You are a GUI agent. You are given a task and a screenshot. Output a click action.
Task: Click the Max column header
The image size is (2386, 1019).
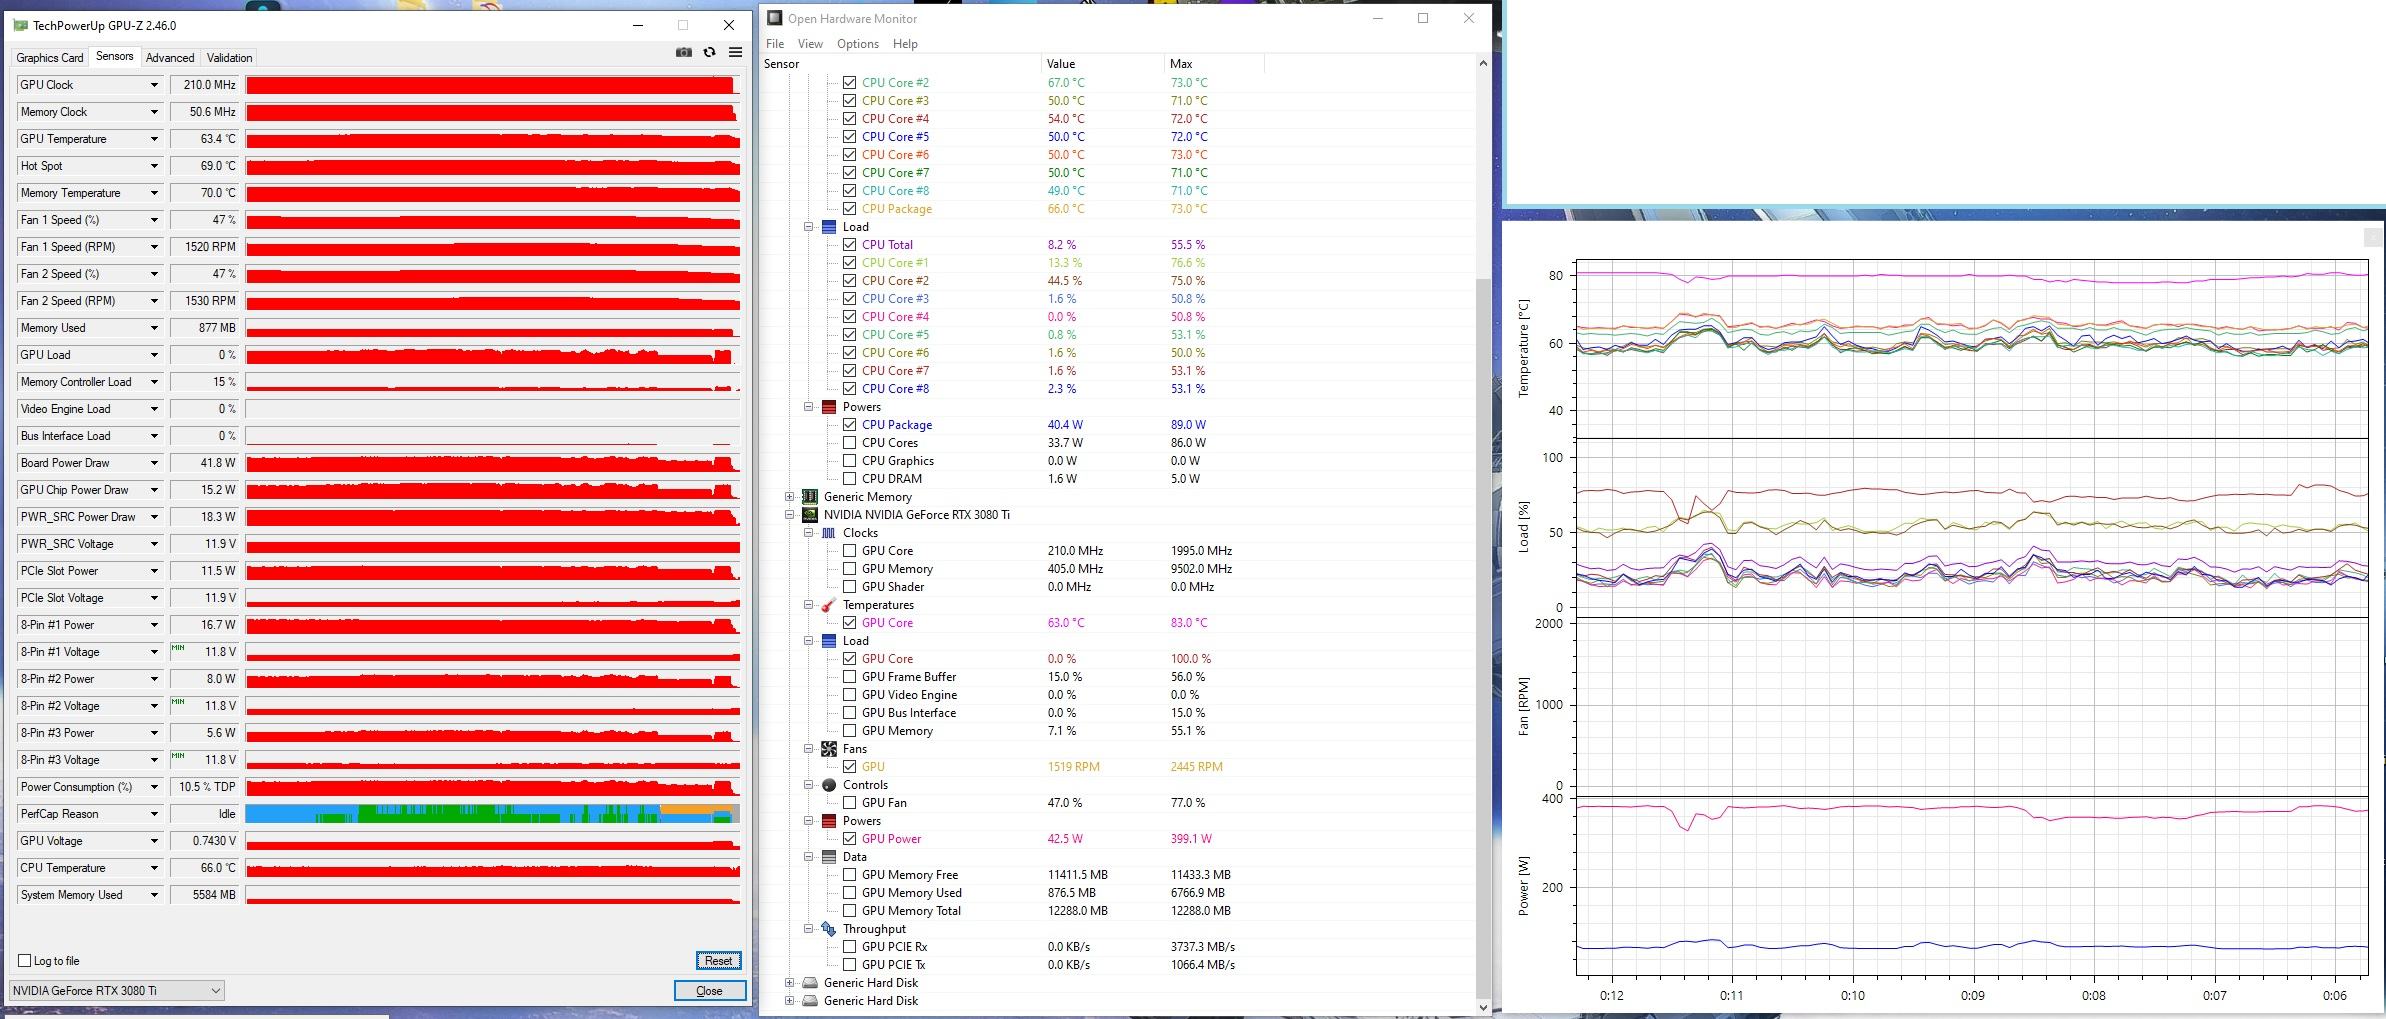[1214, 64]
